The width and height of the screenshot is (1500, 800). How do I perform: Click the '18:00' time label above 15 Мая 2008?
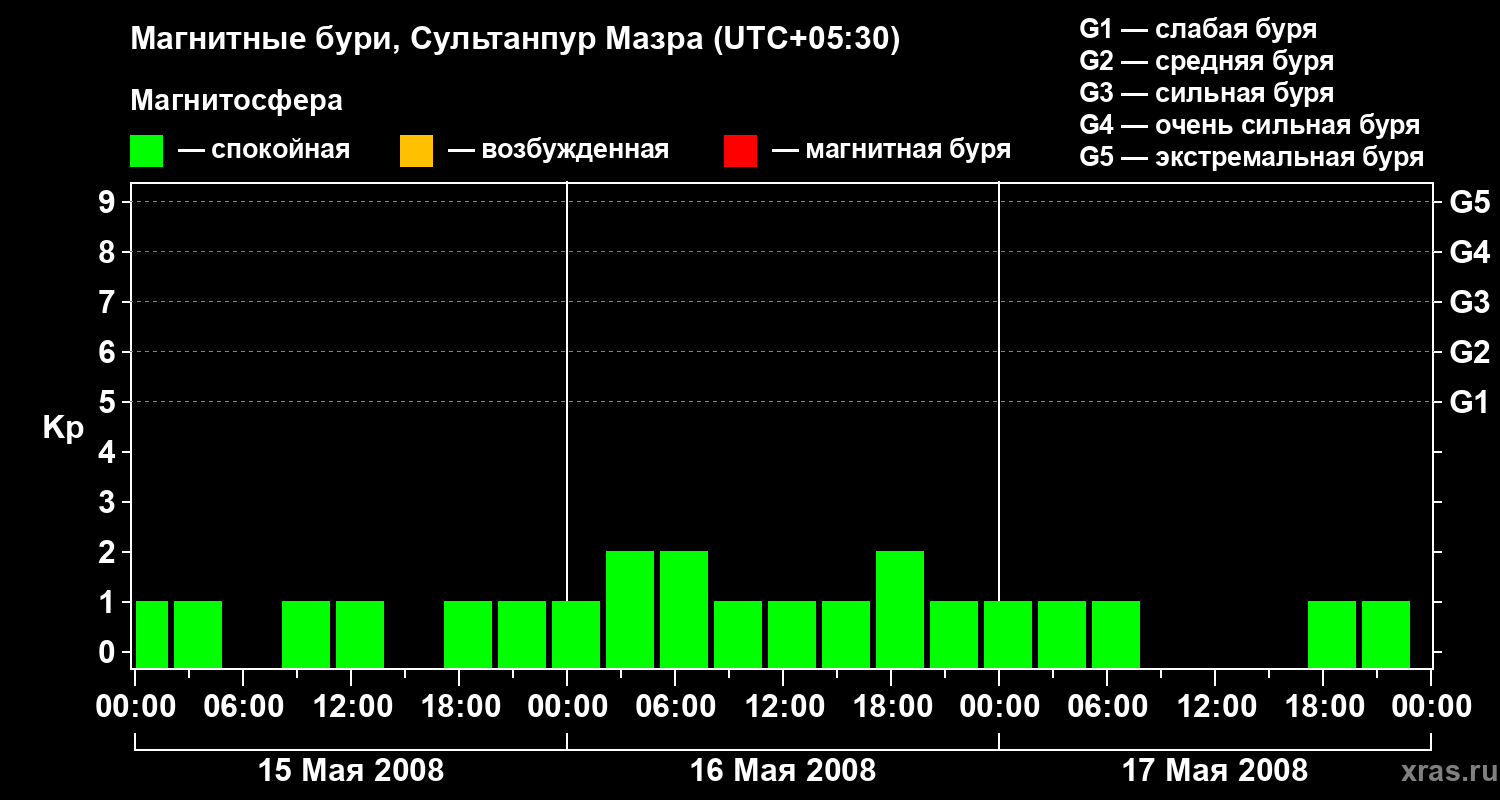459,707
